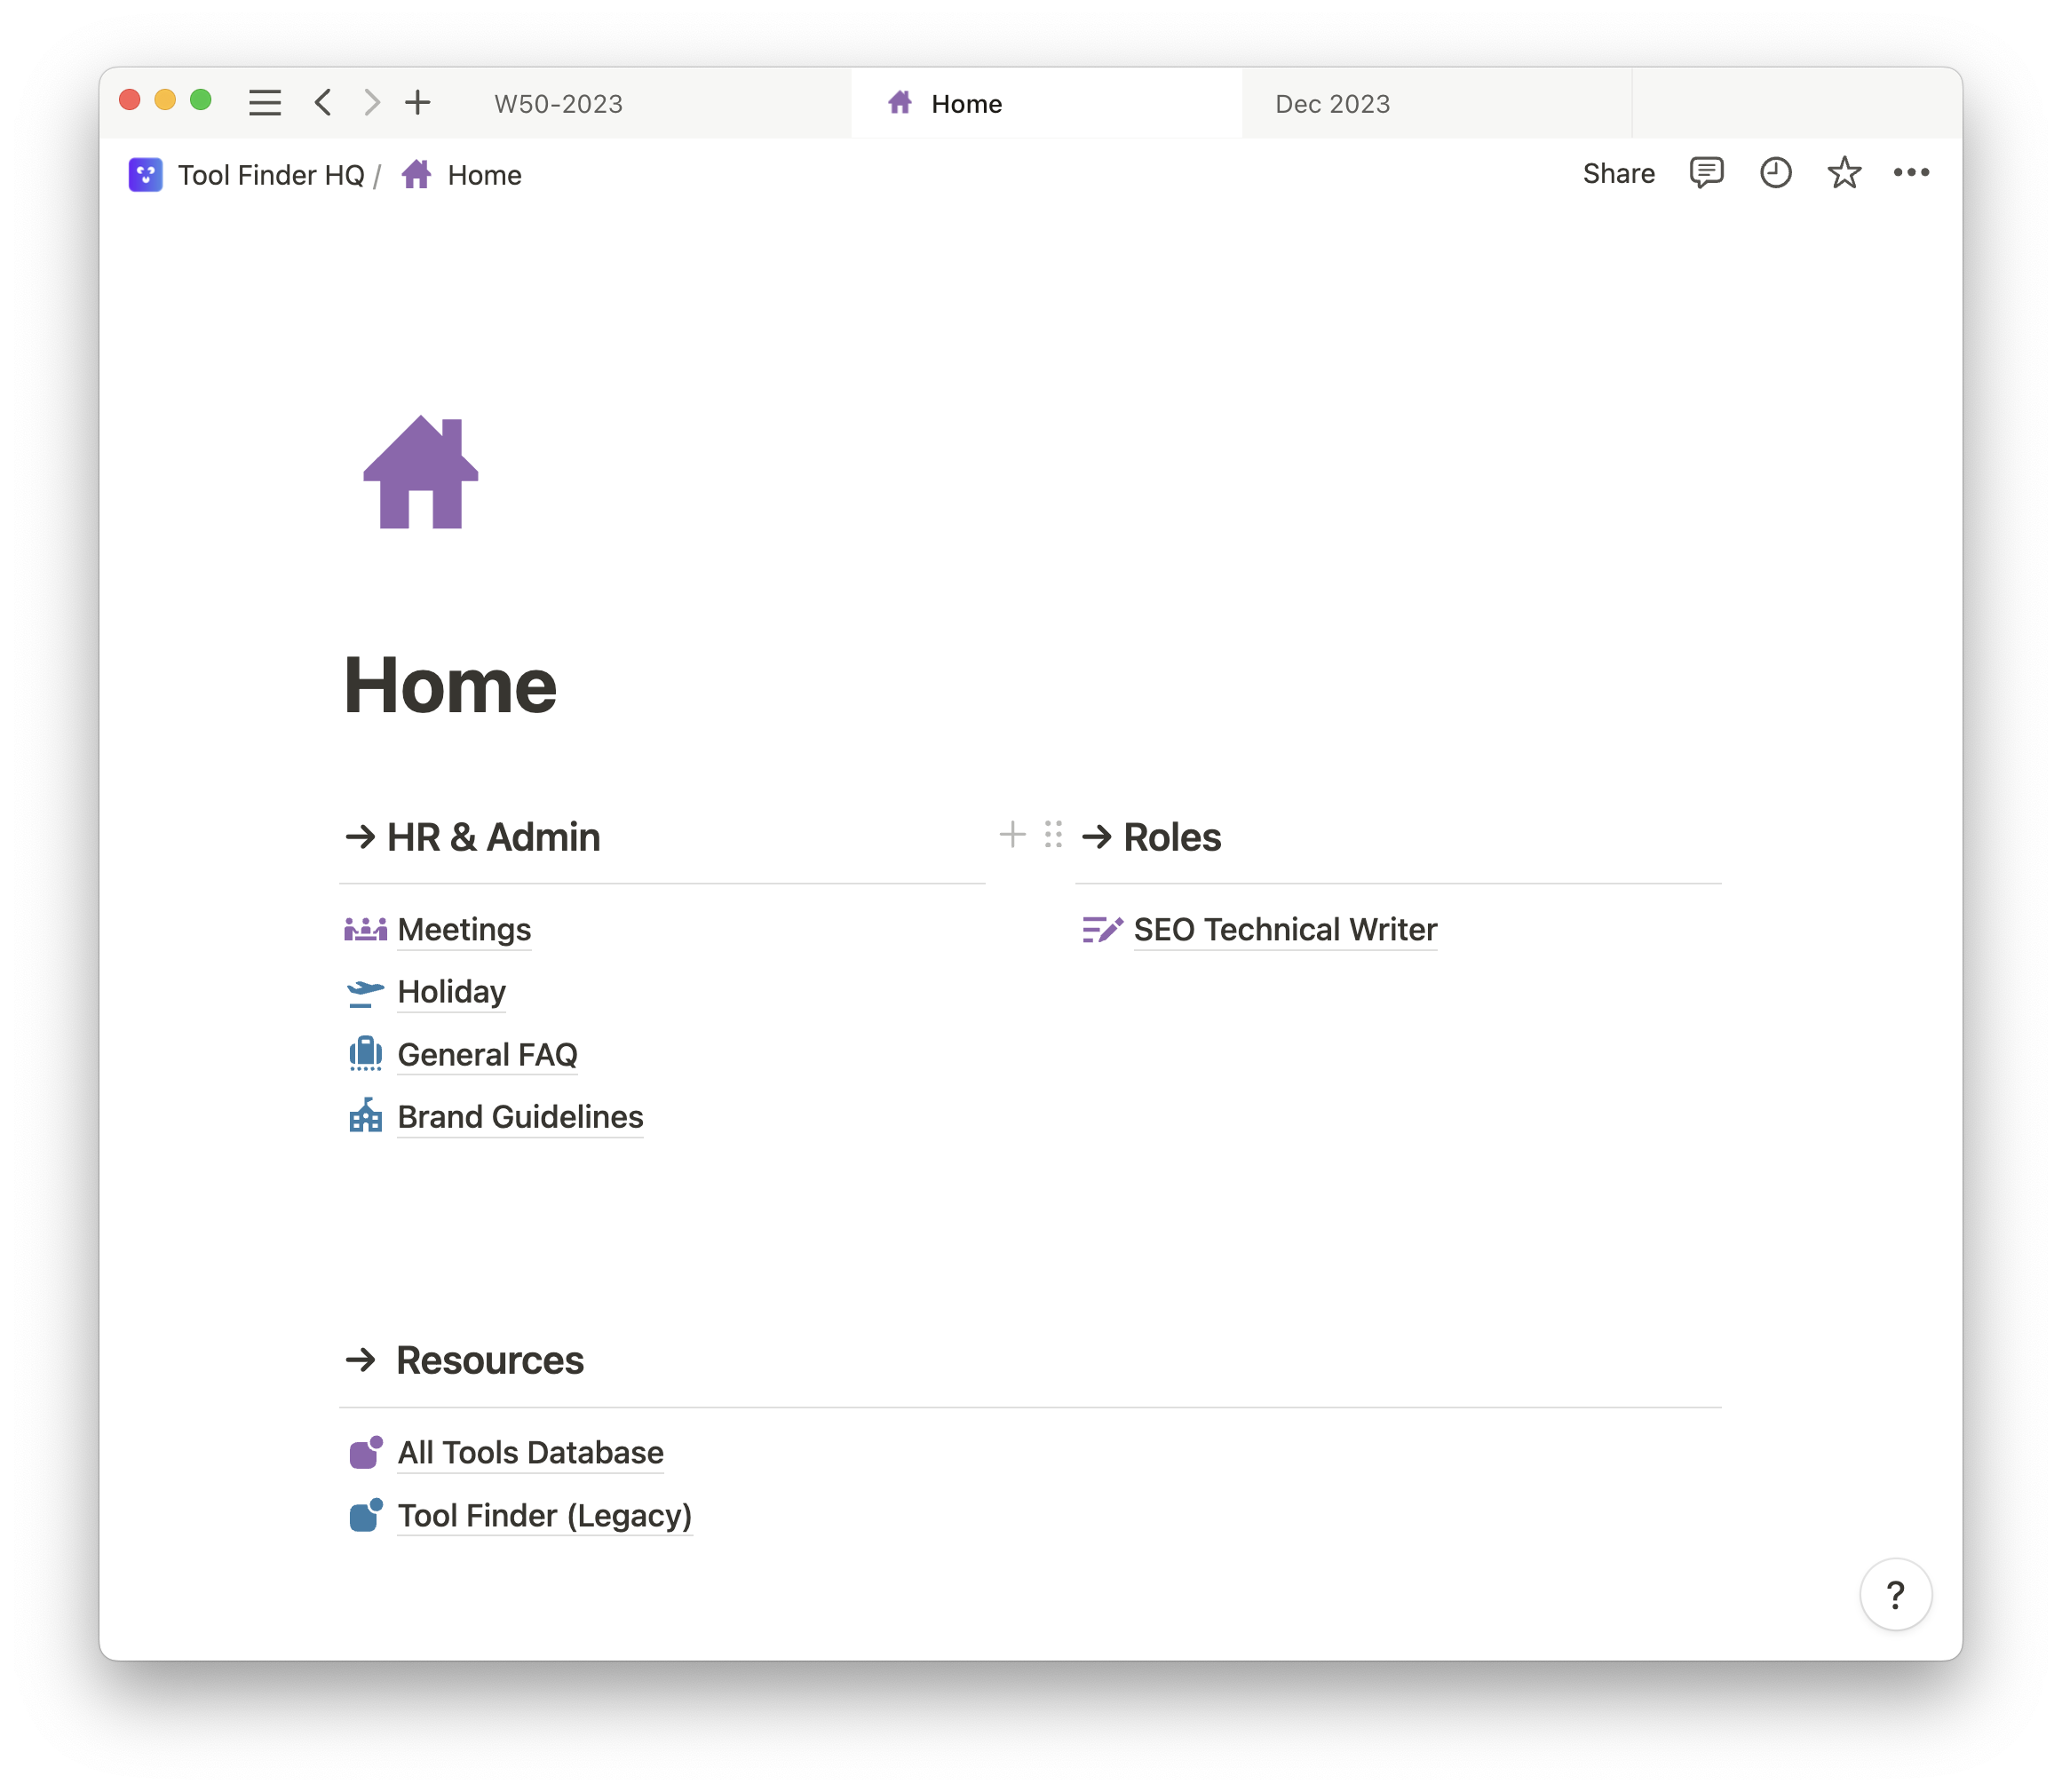Click the airplane icon next to Holiday
This screenshot has width=2062, height=1792.
point(365,991)
